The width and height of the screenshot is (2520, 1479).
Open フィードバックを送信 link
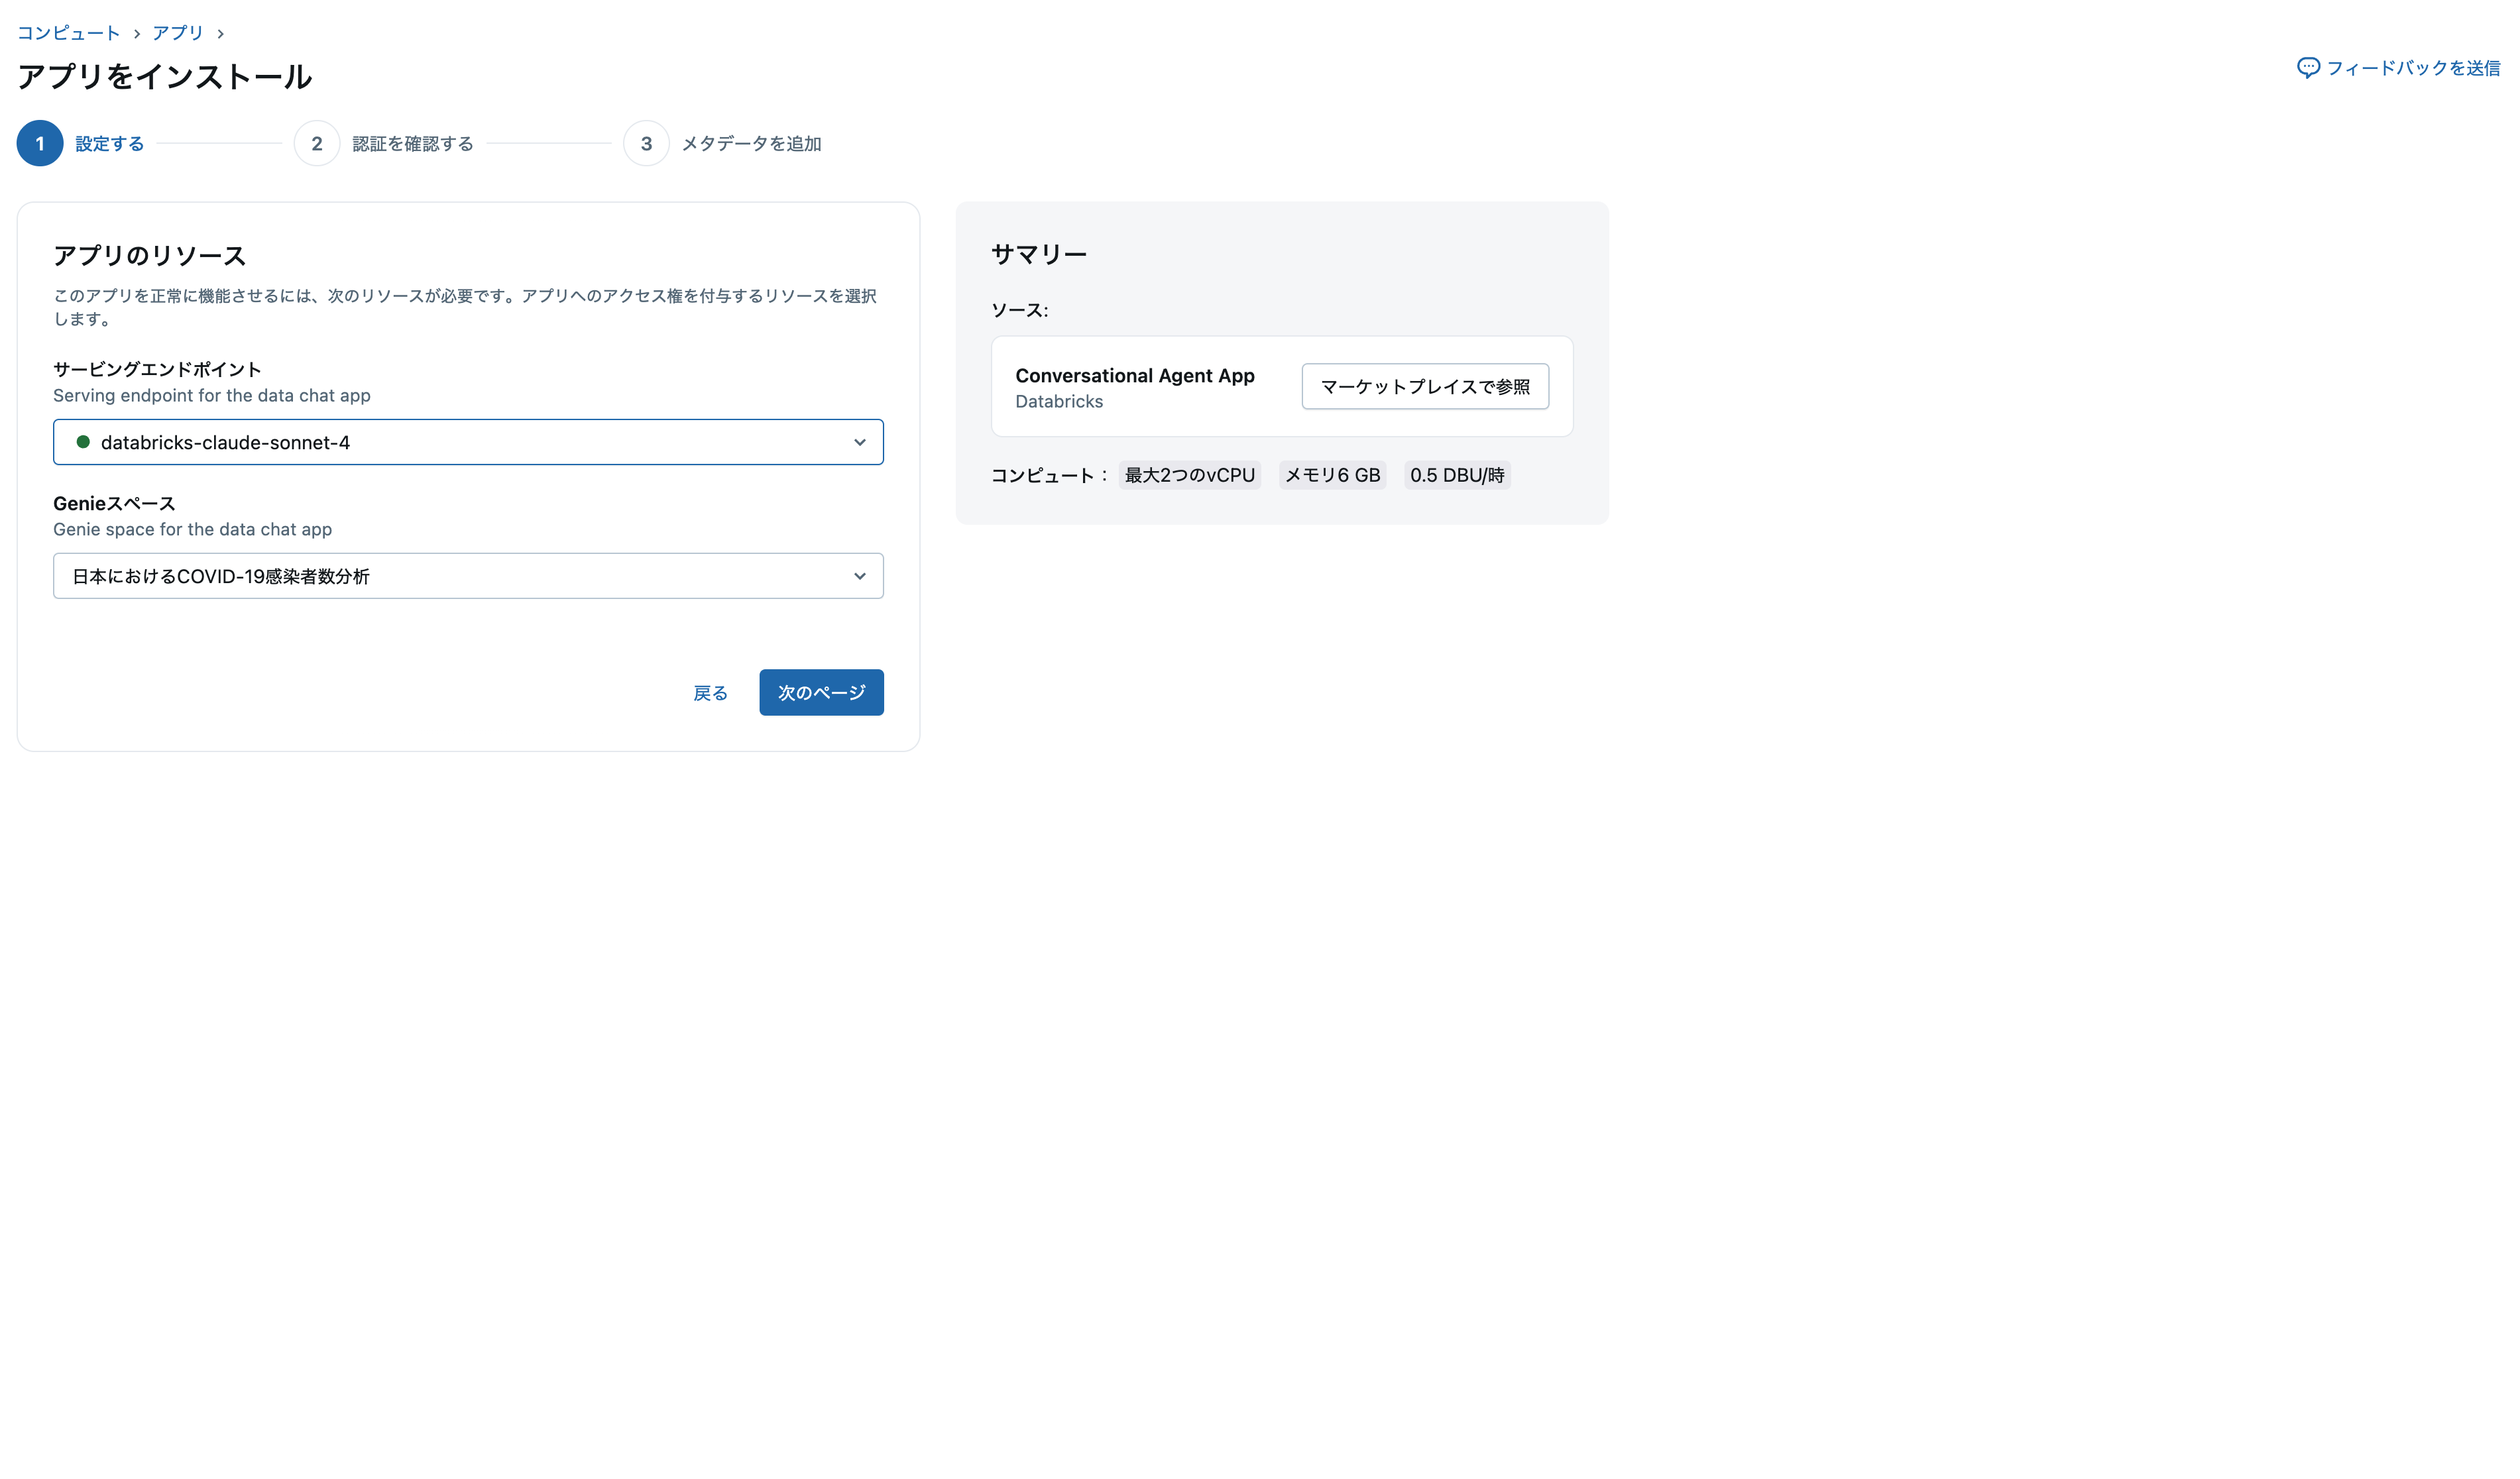coord(2410,68)
